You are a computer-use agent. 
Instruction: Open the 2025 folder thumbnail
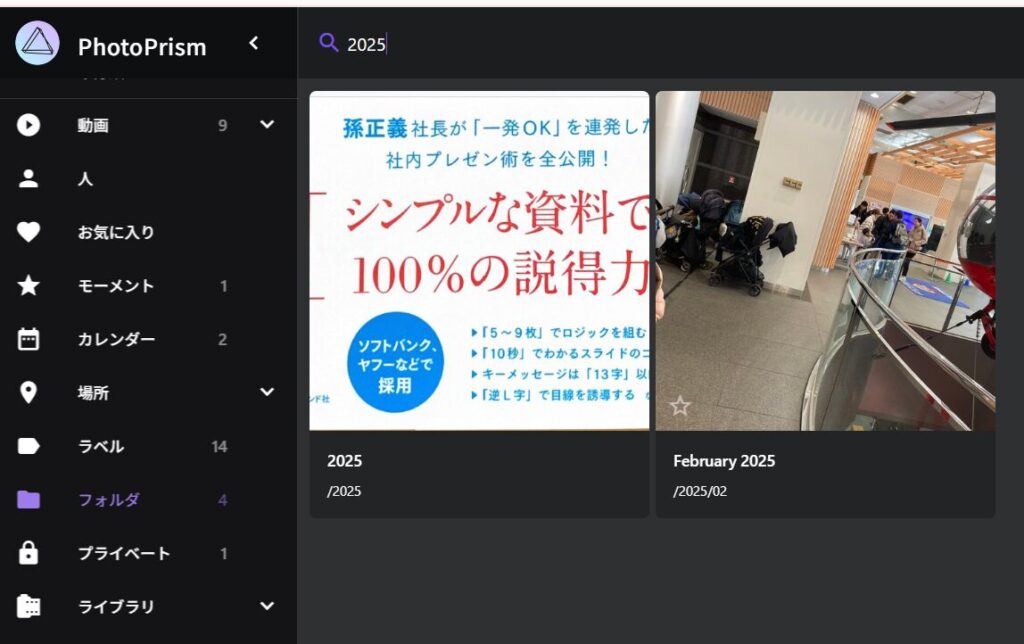pyautogui.click(x=479, y=261)
